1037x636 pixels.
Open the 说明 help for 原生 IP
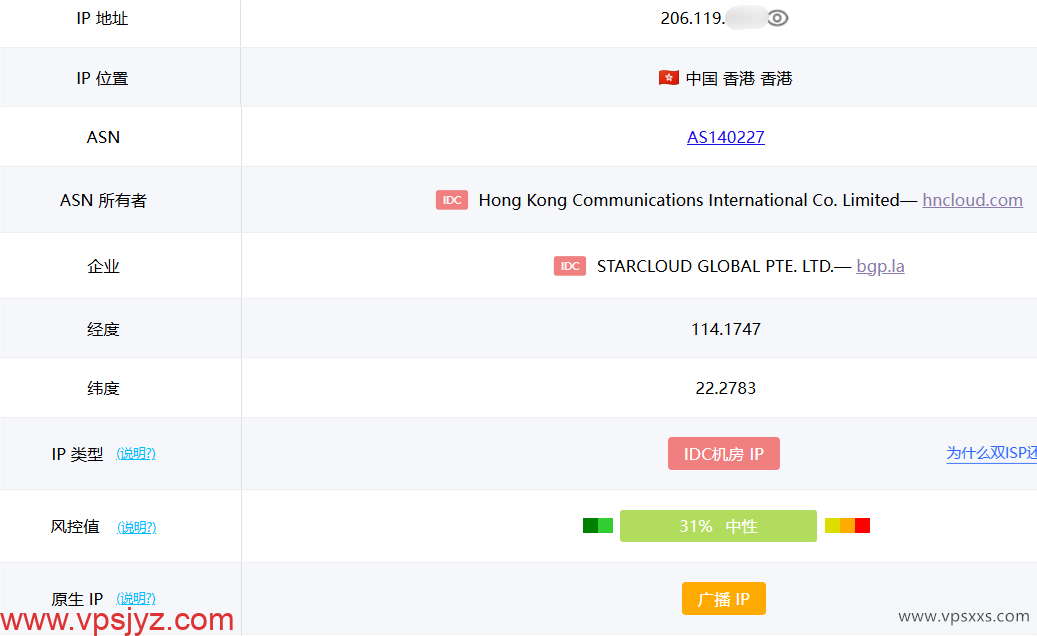[135, 598]
